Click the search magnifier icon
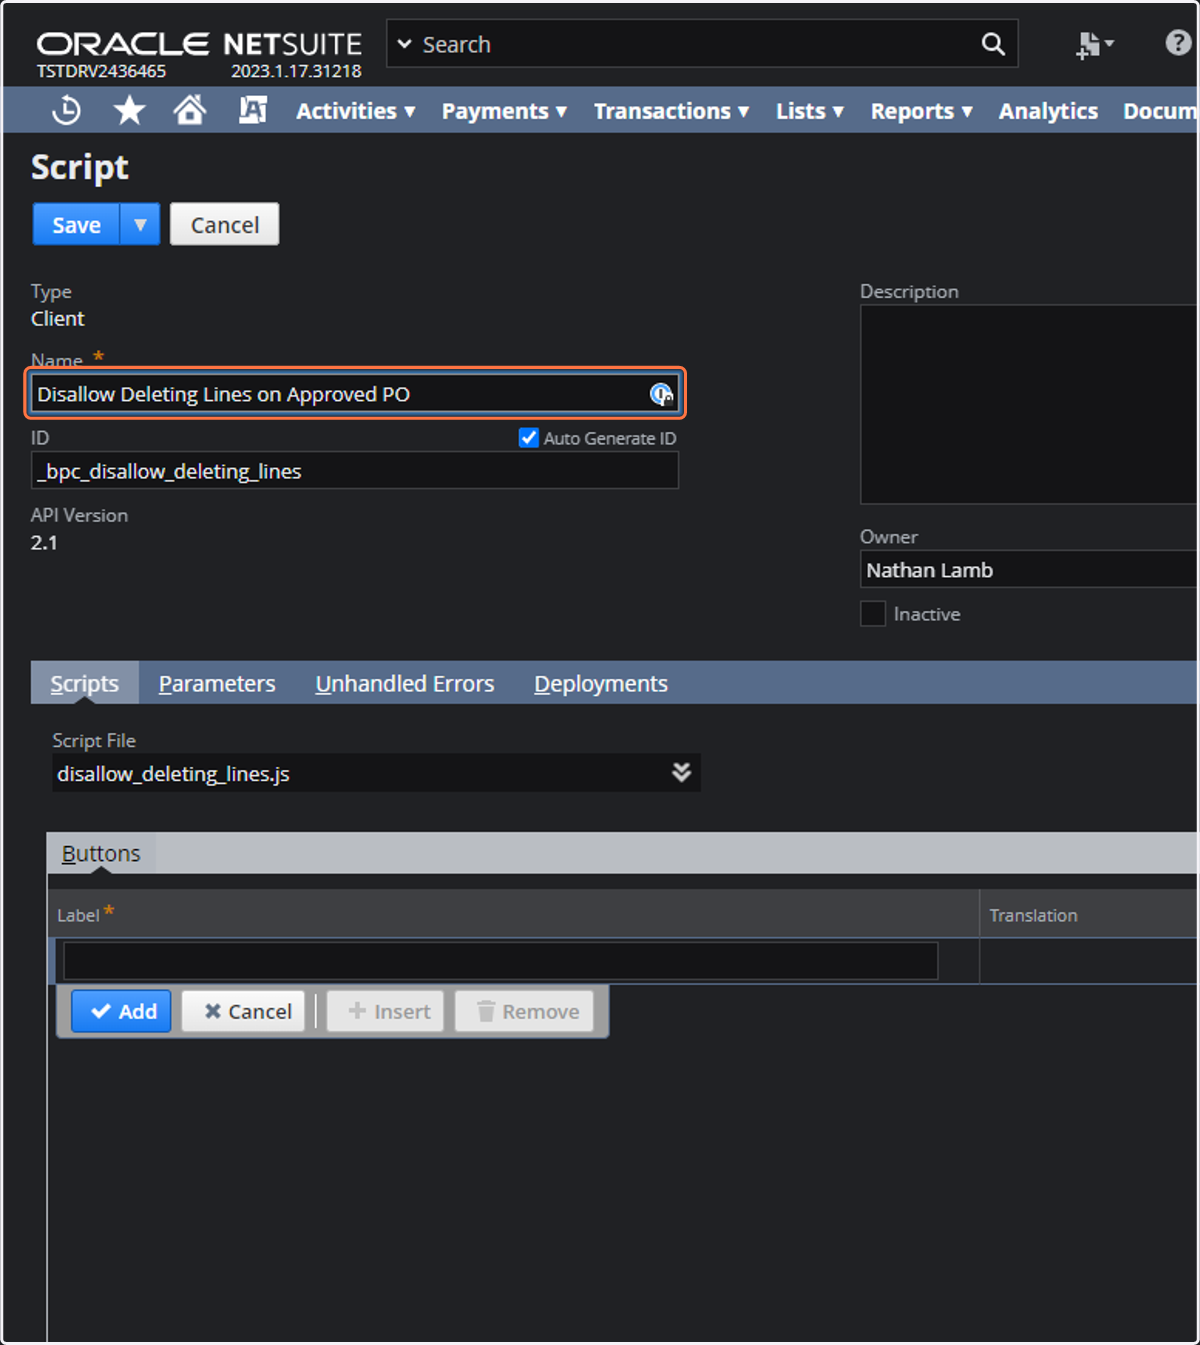 [993, 44]
